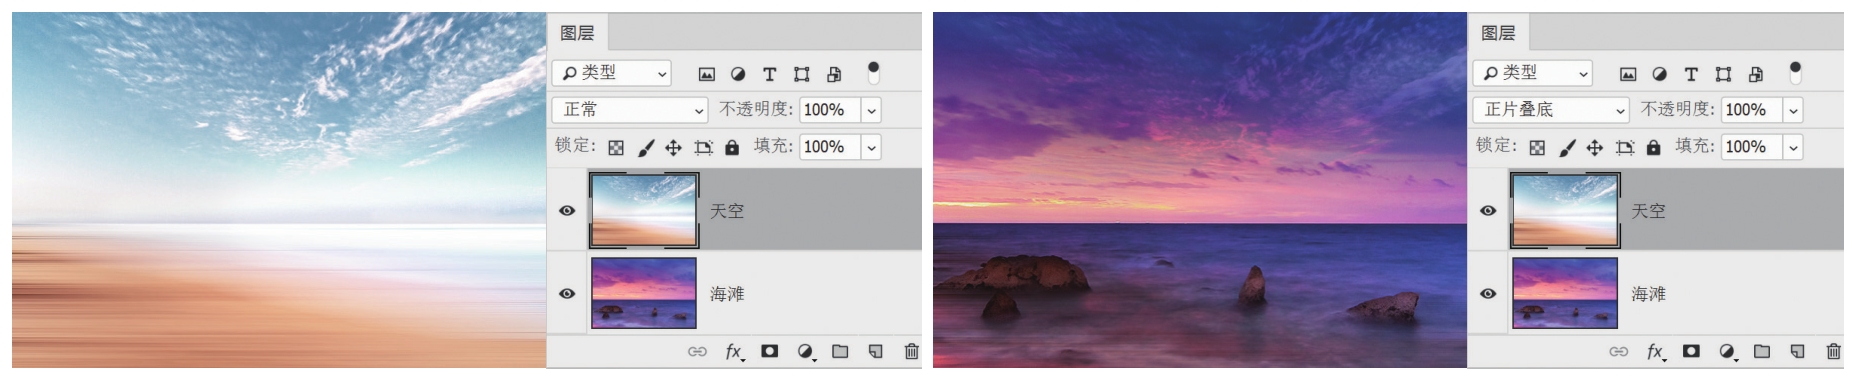The width and height of the screenshot is (1852, 376).
Task: Add layer mask in right panel
Action: pyautogui.click(x=1691, y=351)
